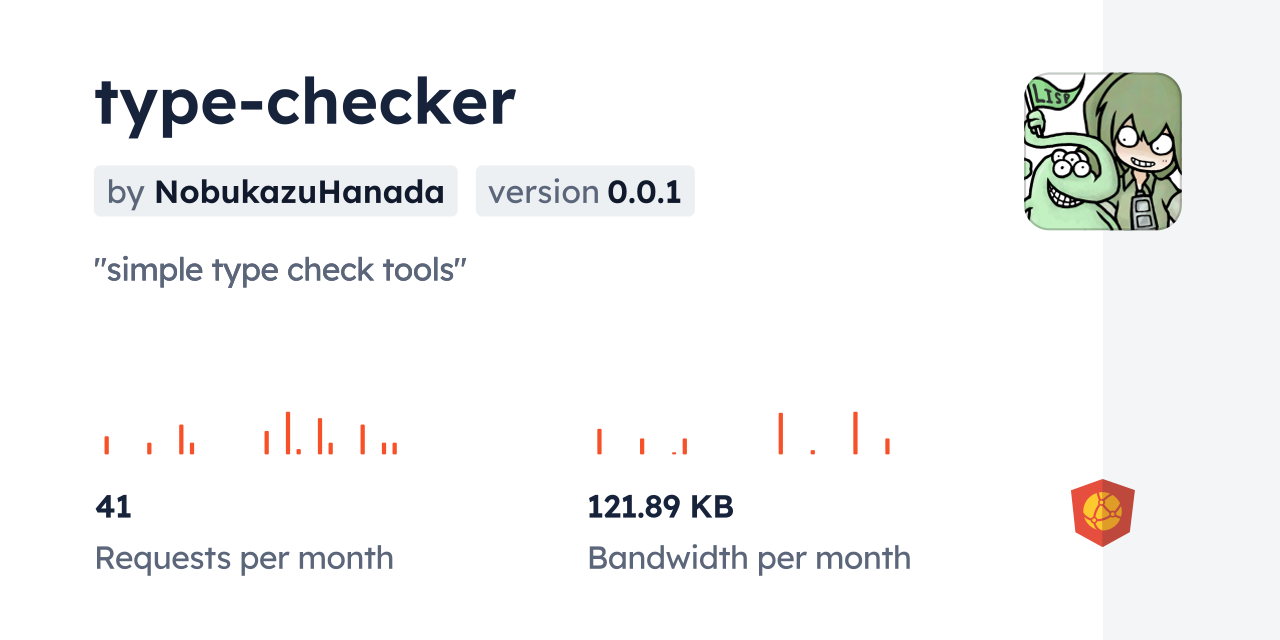Click the leftmost bar of bandwidth sparkline

click(599, 441)
